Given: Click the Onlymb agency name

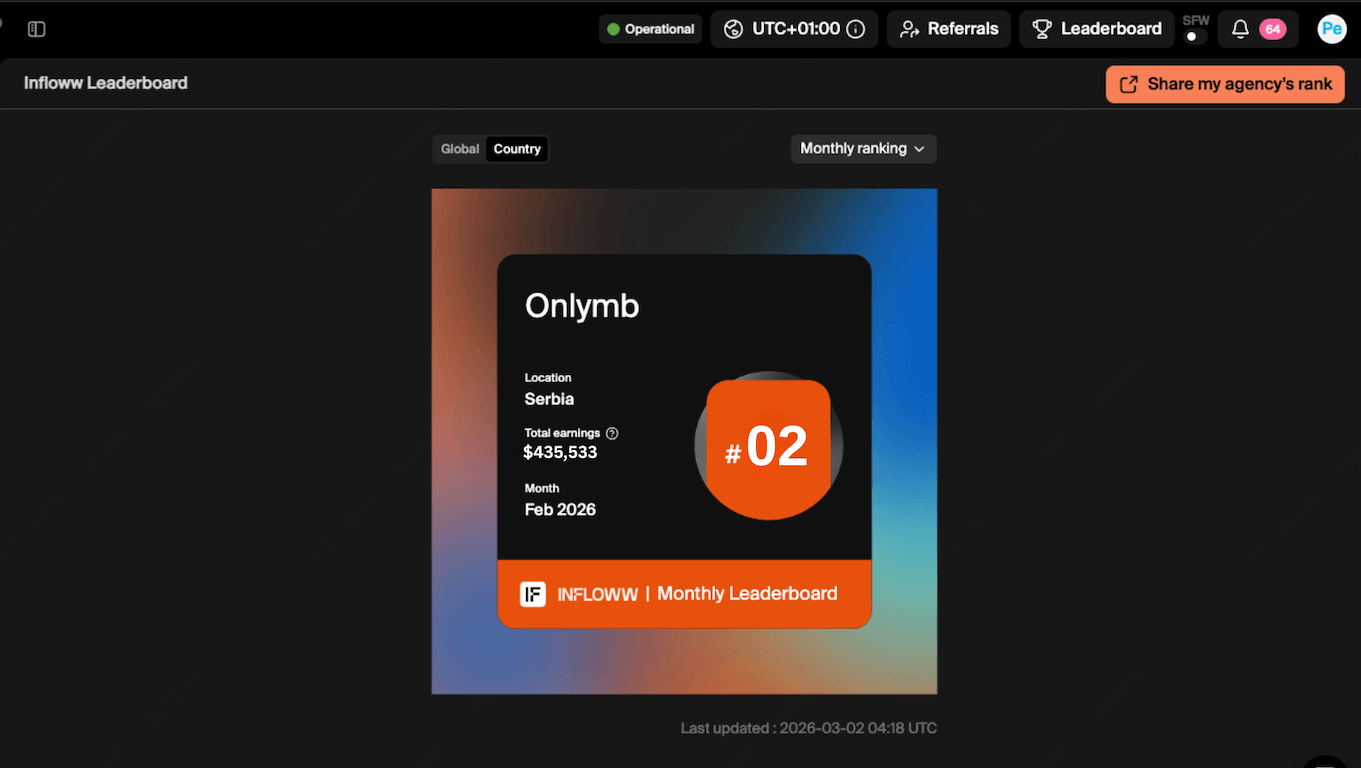Looking at the screenshot, I should pyautogui.click(x=582, y=306).
